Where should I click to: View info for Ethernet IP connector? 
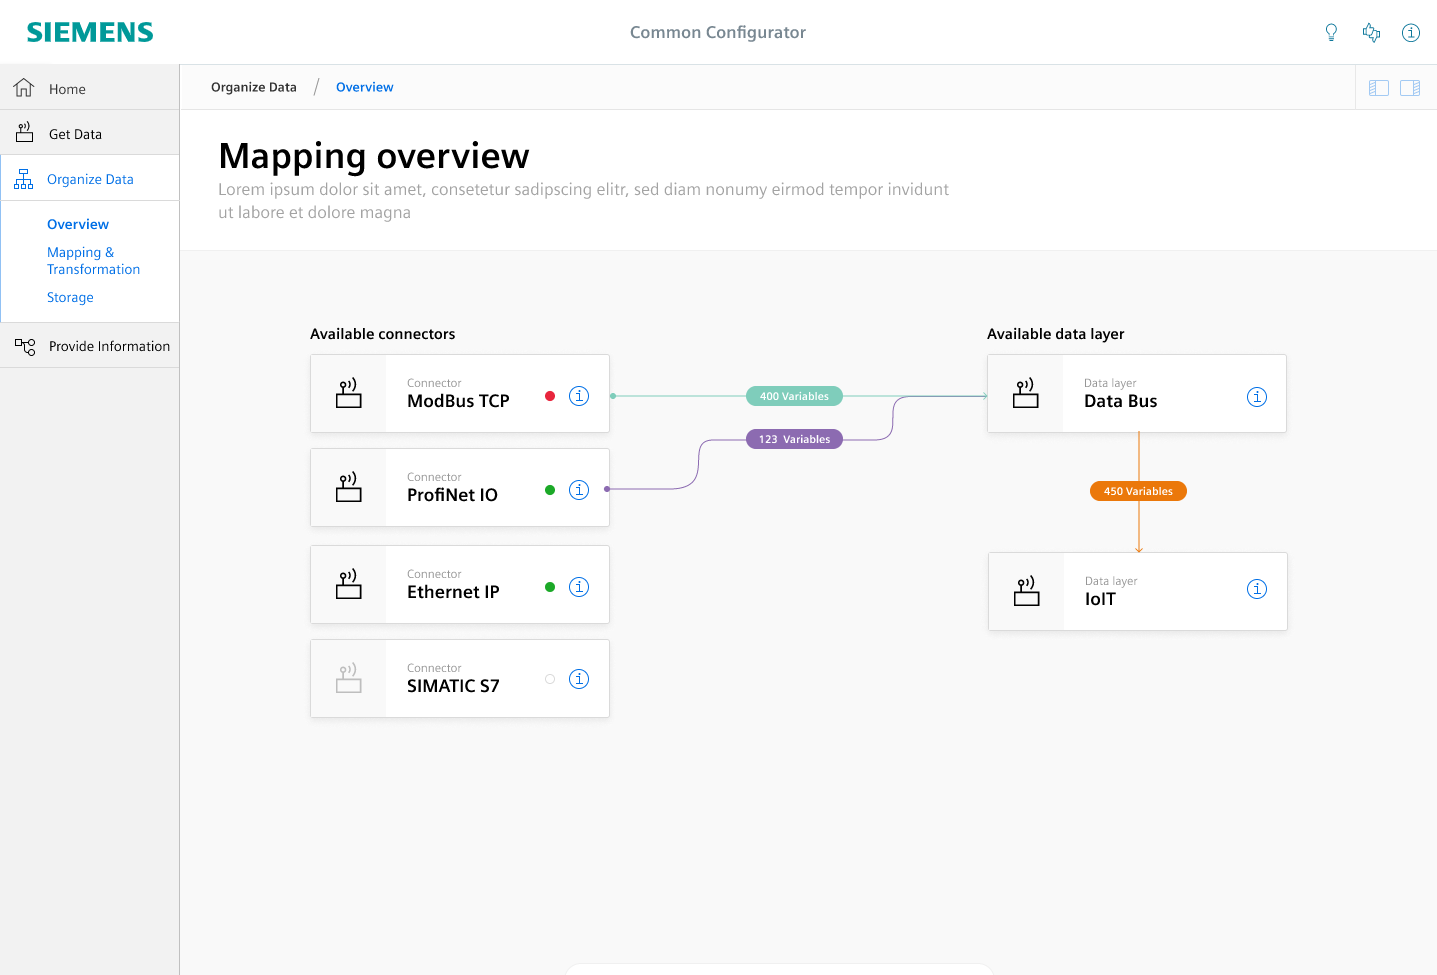click(x=579, y=587)
